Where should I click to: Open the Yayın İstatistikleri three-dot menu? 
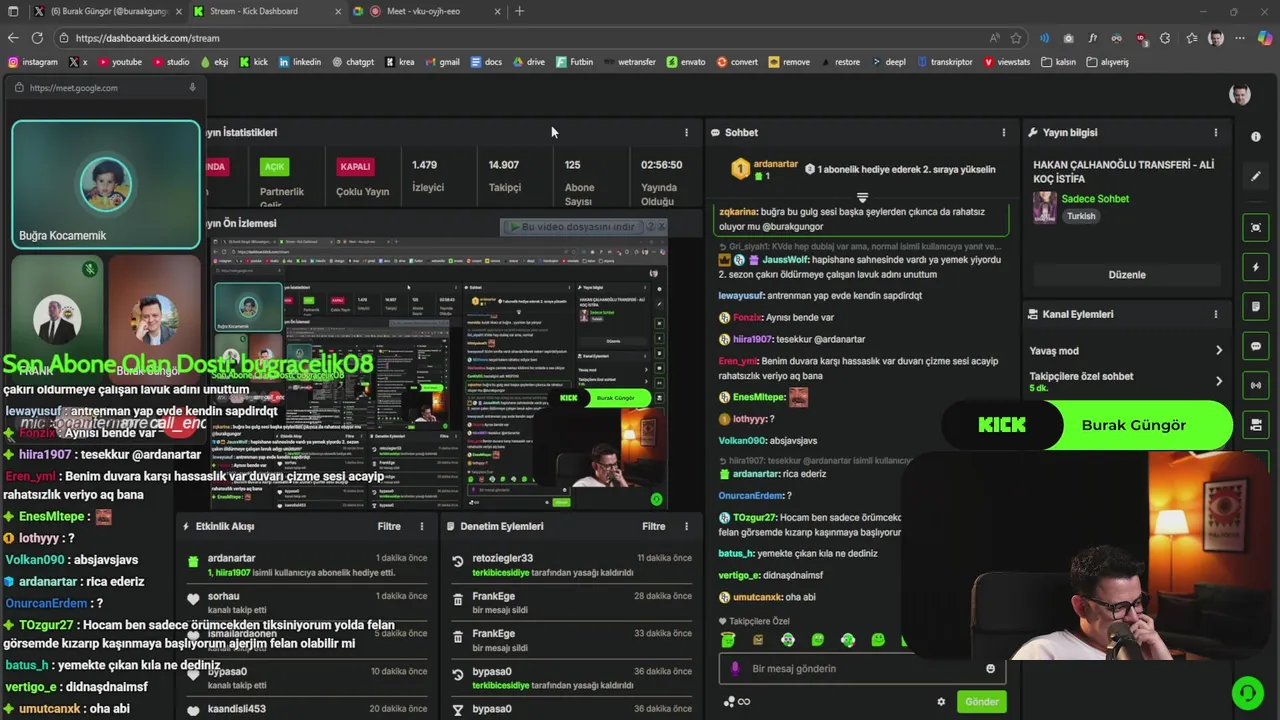pos(686,132)
